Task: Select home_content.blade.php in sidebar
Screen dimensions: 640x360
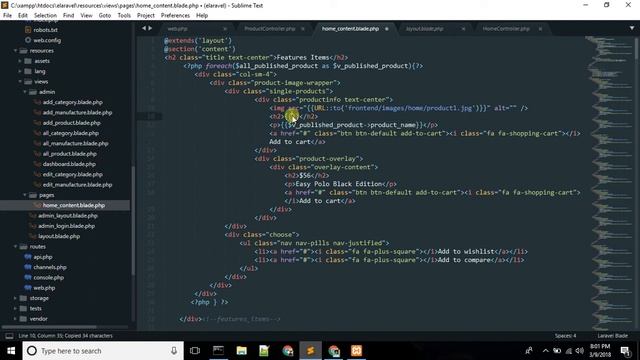Action: 73,205
